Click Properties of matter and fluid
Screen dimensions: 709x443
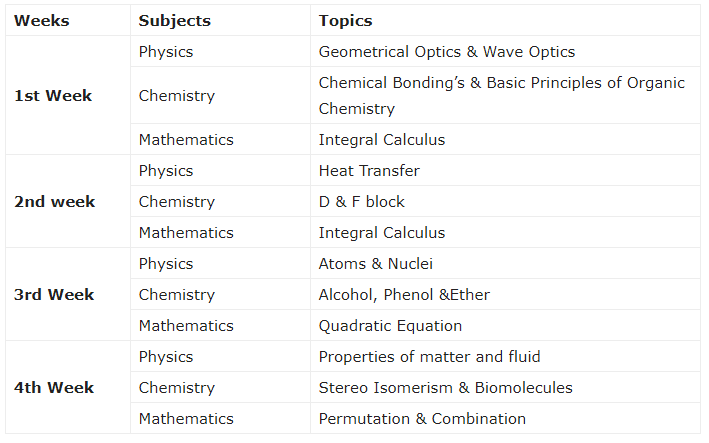click(430, 357)
